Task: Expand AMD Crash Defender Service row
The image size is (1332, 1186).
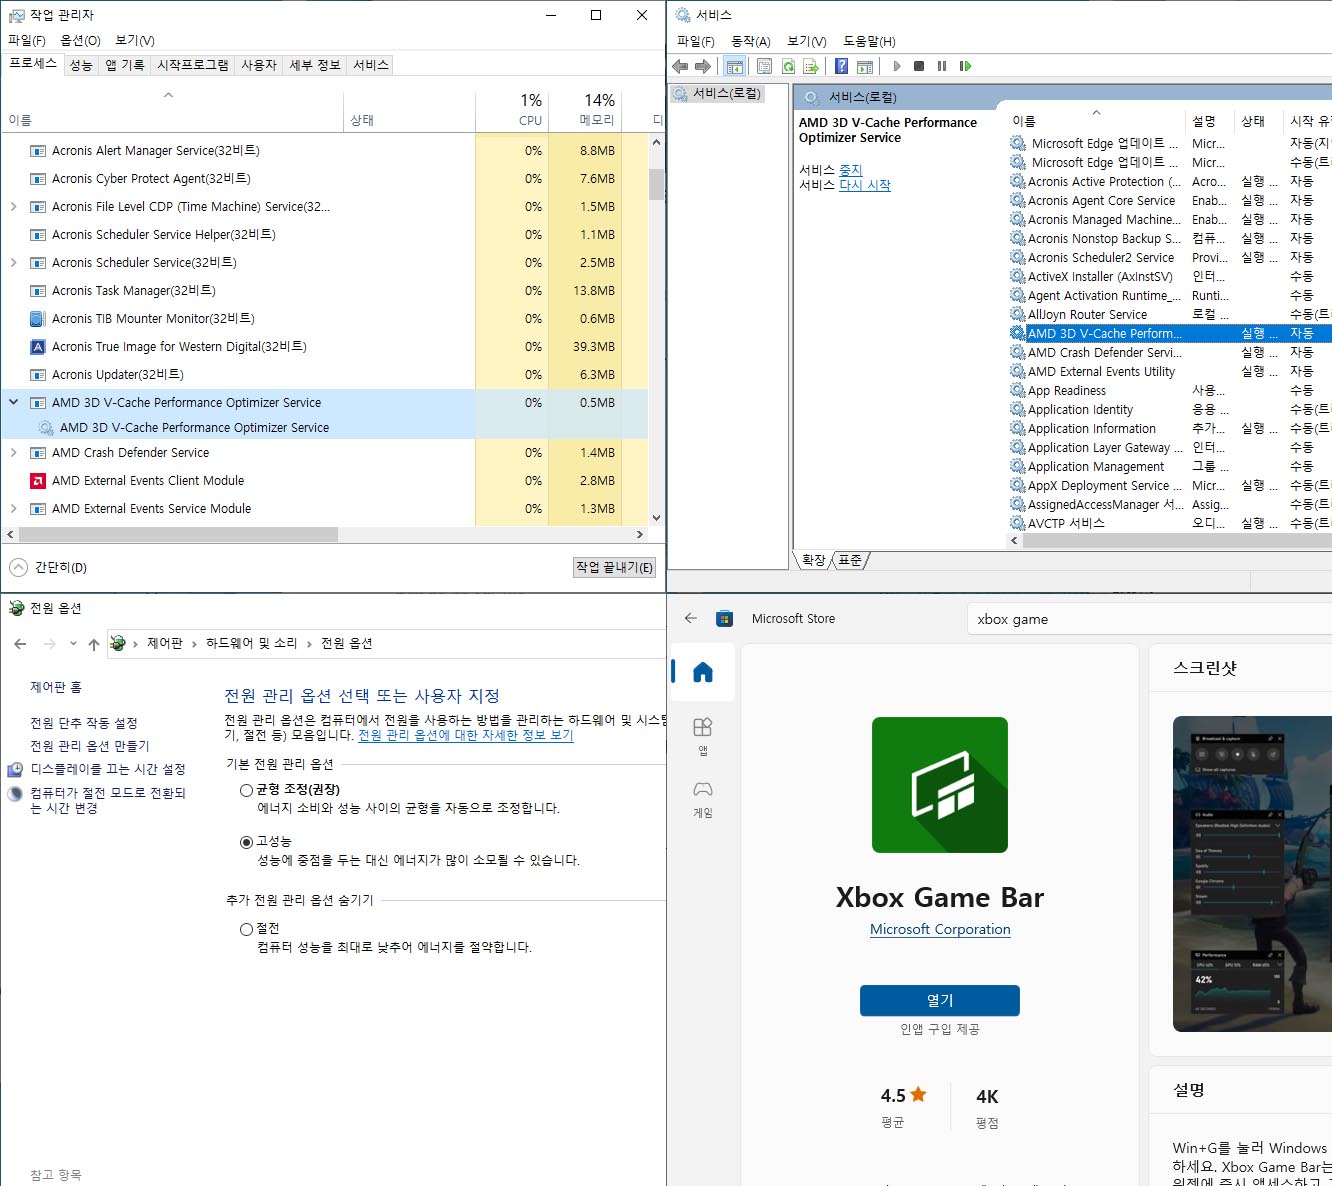Action: (13, 453)
